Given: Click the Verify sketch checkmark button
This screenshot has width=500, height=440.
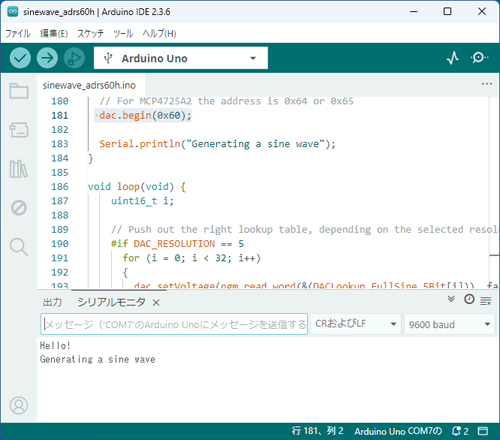Looking at the screenshot, I should tap(20, 58).
